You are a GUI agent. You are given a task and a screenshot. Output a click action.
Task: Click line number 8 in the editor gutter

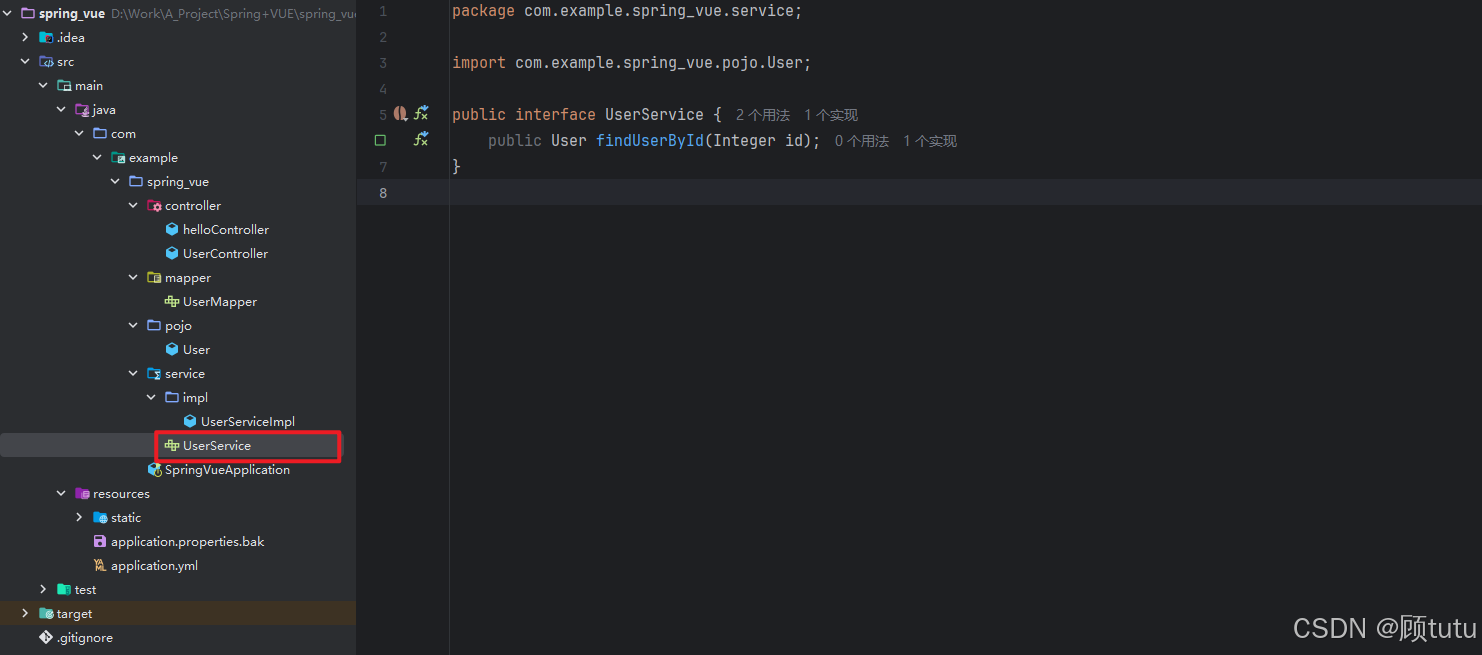point(383,192)
